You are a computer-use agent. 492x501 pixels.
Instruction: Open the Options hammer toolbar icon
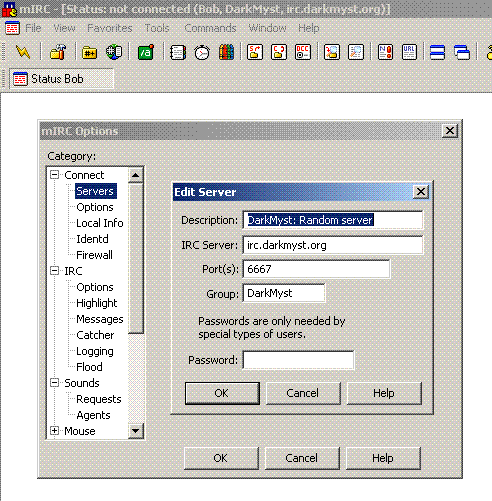(58, 52)
